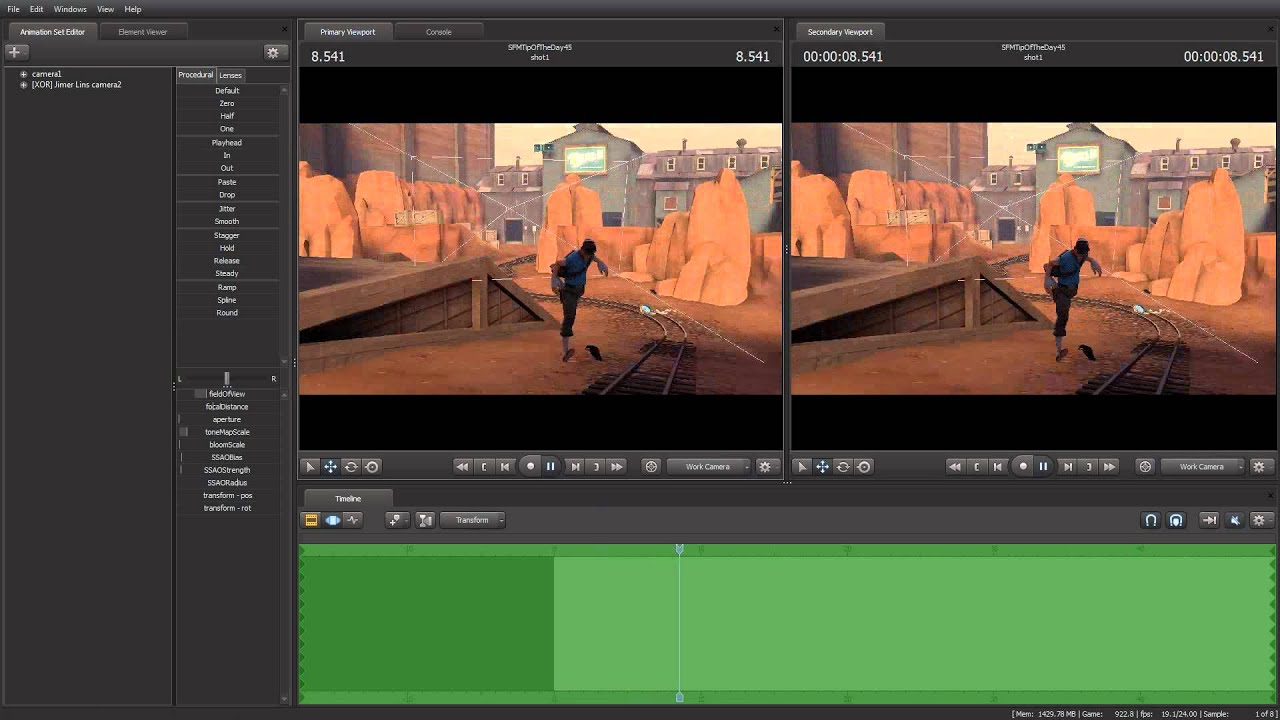Expand the [XOR] Jimer Lins camera2 item

(23, 85)
